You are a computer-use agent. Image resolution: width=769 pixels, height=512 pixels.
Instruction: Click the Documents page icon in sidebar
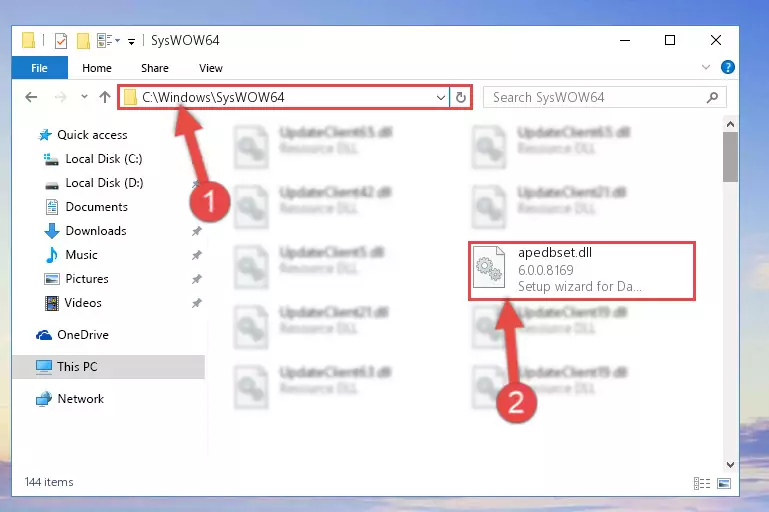point(51,207)
